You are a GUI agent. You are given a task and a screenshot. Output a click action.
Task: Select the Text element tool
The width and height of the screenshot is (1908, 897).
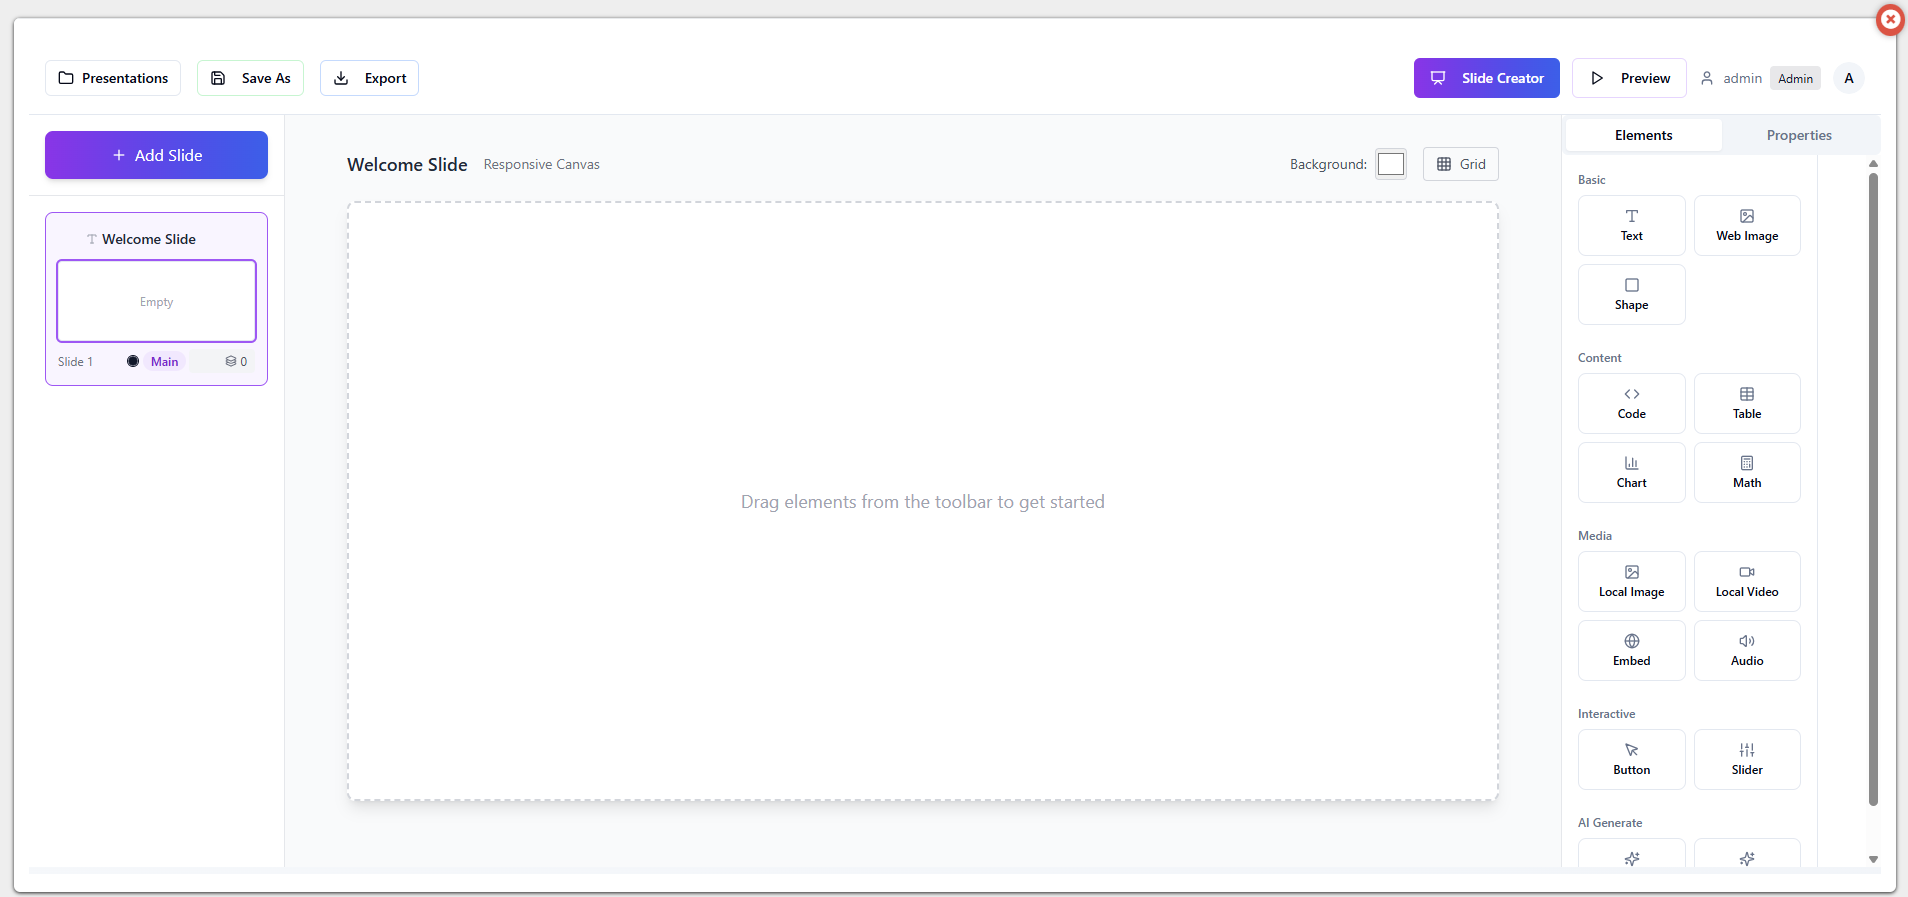1631,226
